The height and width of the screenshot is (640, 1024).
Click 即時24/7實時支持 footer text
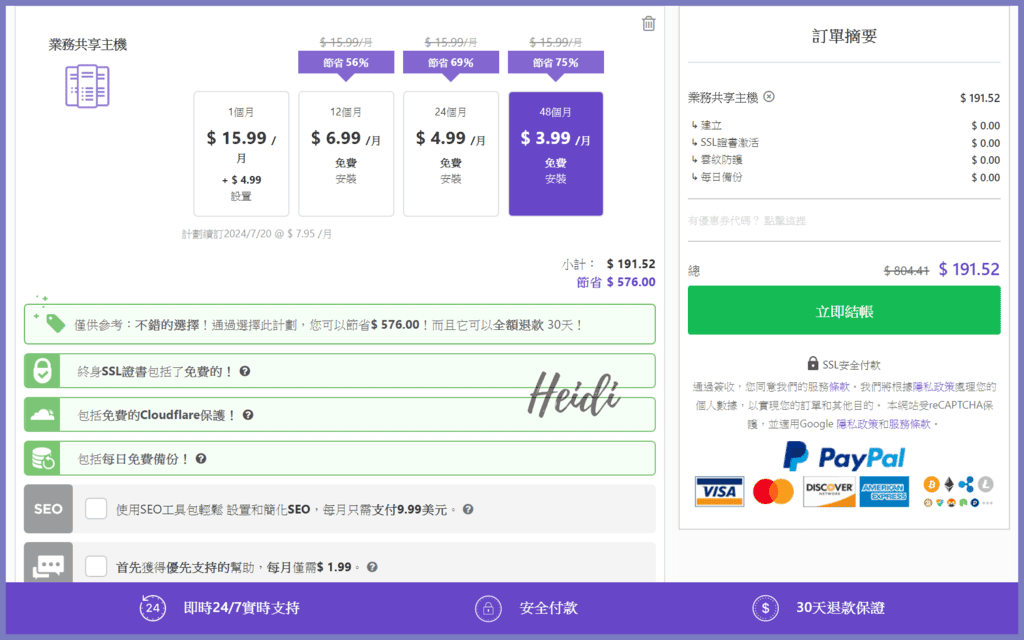[x=242, y=608]
